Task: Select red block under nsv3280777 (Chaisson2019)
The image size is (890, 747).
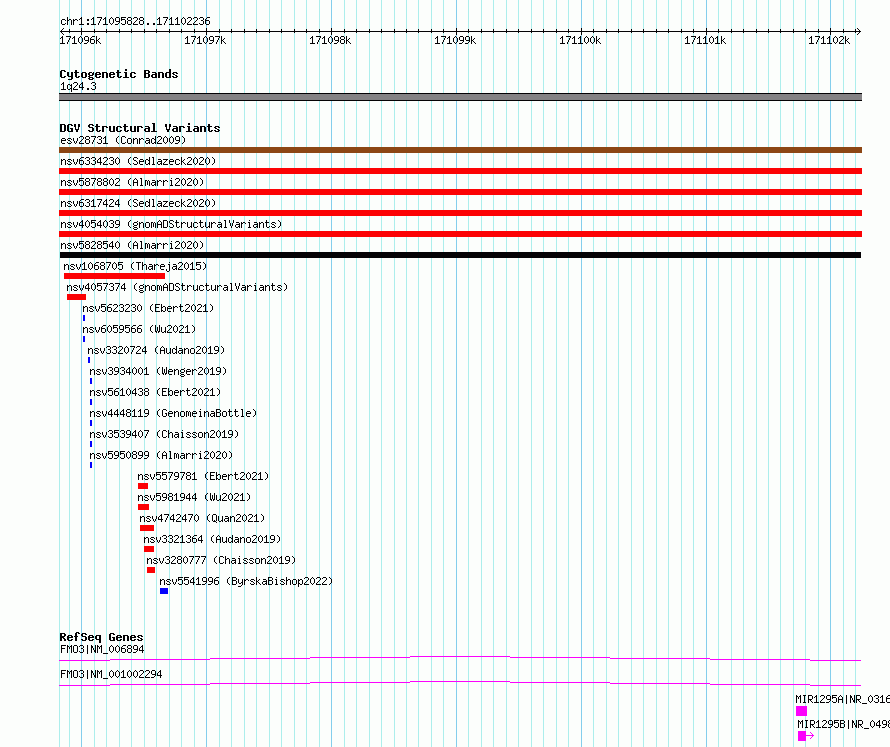Action: tap(151, 570)
